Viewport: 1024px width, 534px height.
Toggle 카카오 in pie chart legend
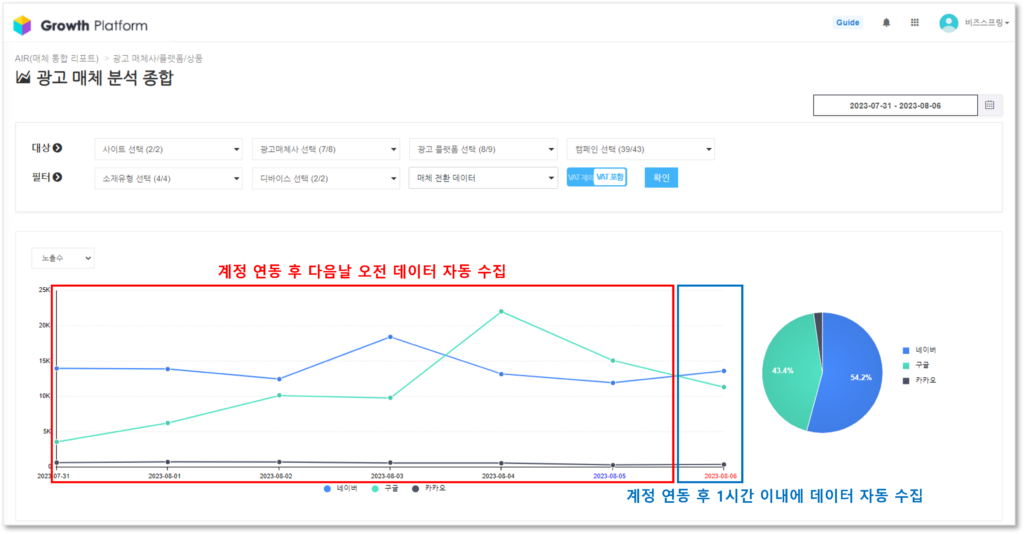[920, 381]
